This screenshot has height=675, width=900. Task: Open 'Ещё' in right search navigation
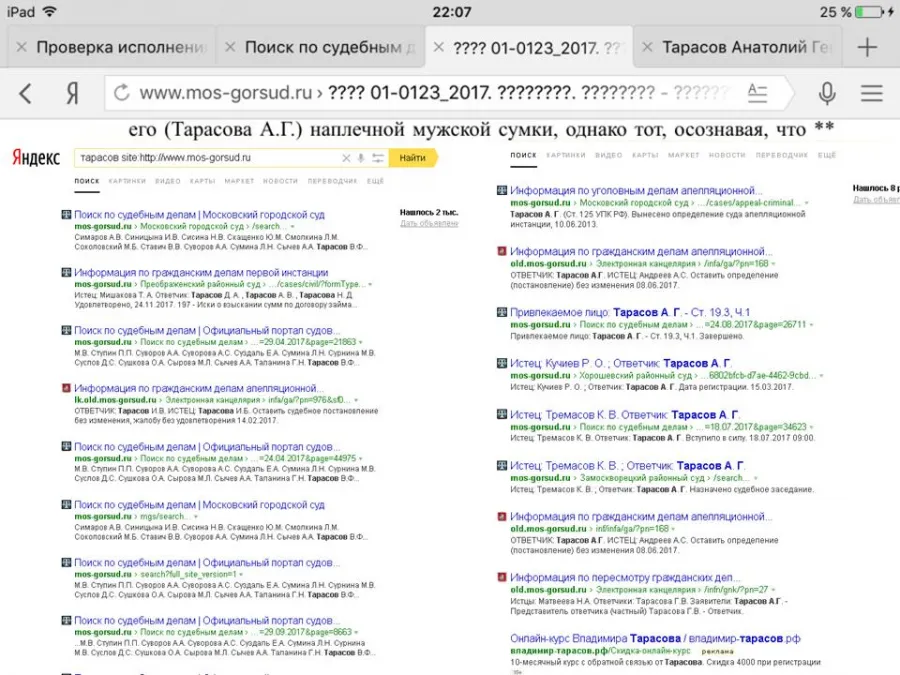point(827,155)
